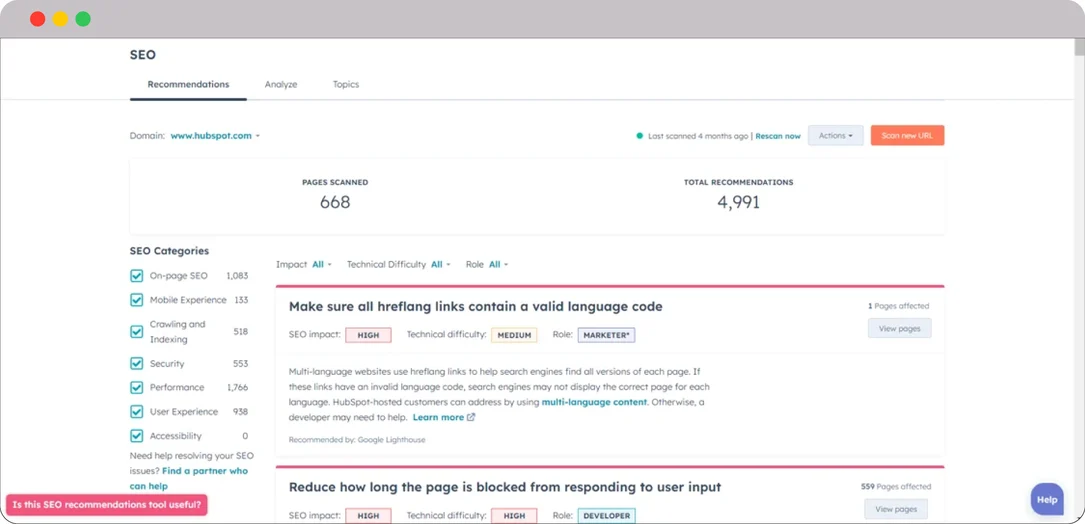Open the Technical Difficulty filter dropdown
This screenshot has width=1085, height=524.
(x=441, y=264)
